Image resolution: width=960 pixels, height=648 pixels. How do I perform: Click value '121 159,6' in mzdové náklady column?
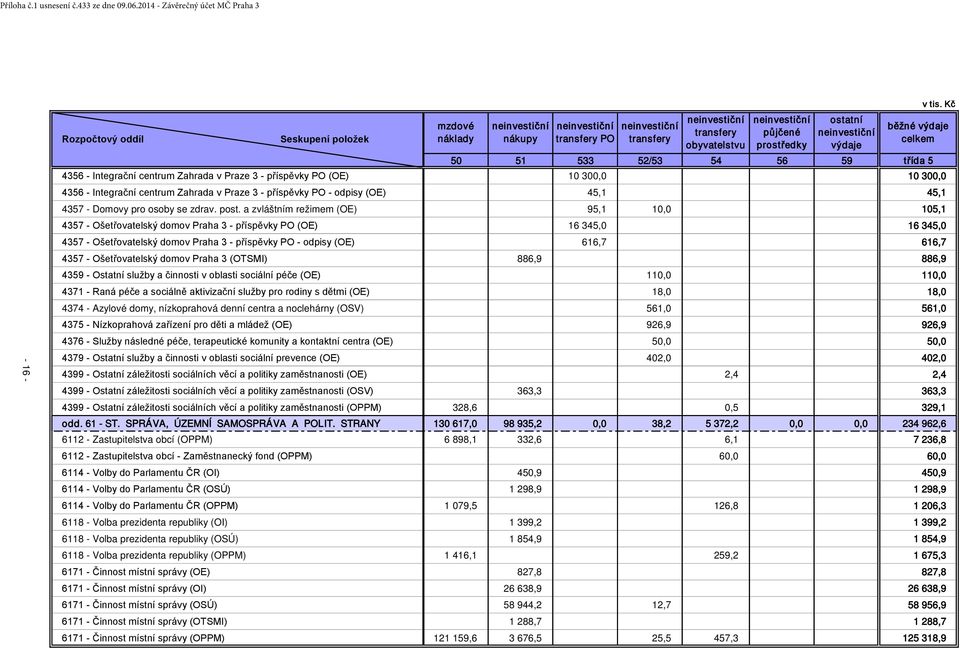[456, 638]
